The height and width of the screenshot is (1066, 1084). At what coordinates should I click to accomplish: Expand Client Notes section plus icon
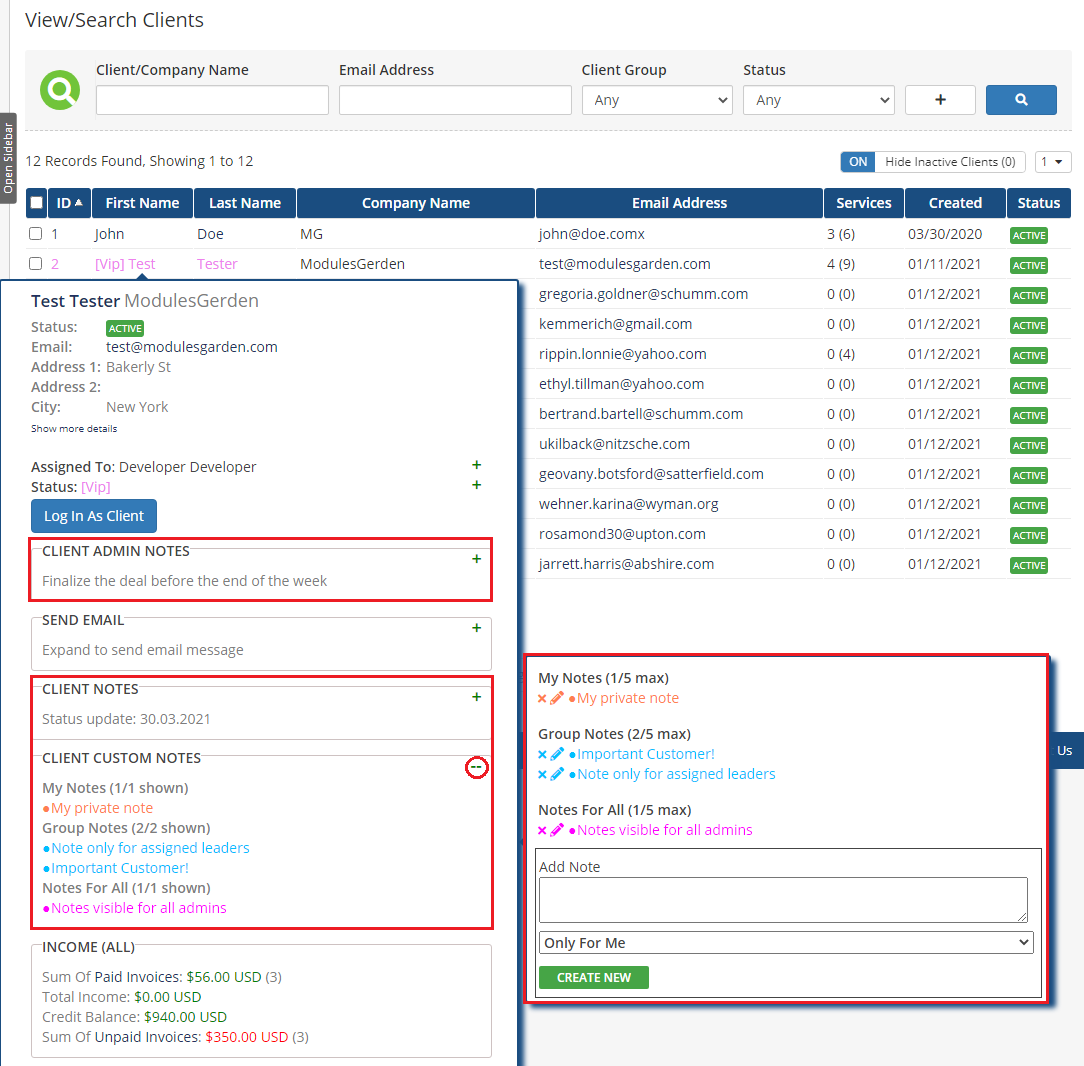(x=476, y=697)
